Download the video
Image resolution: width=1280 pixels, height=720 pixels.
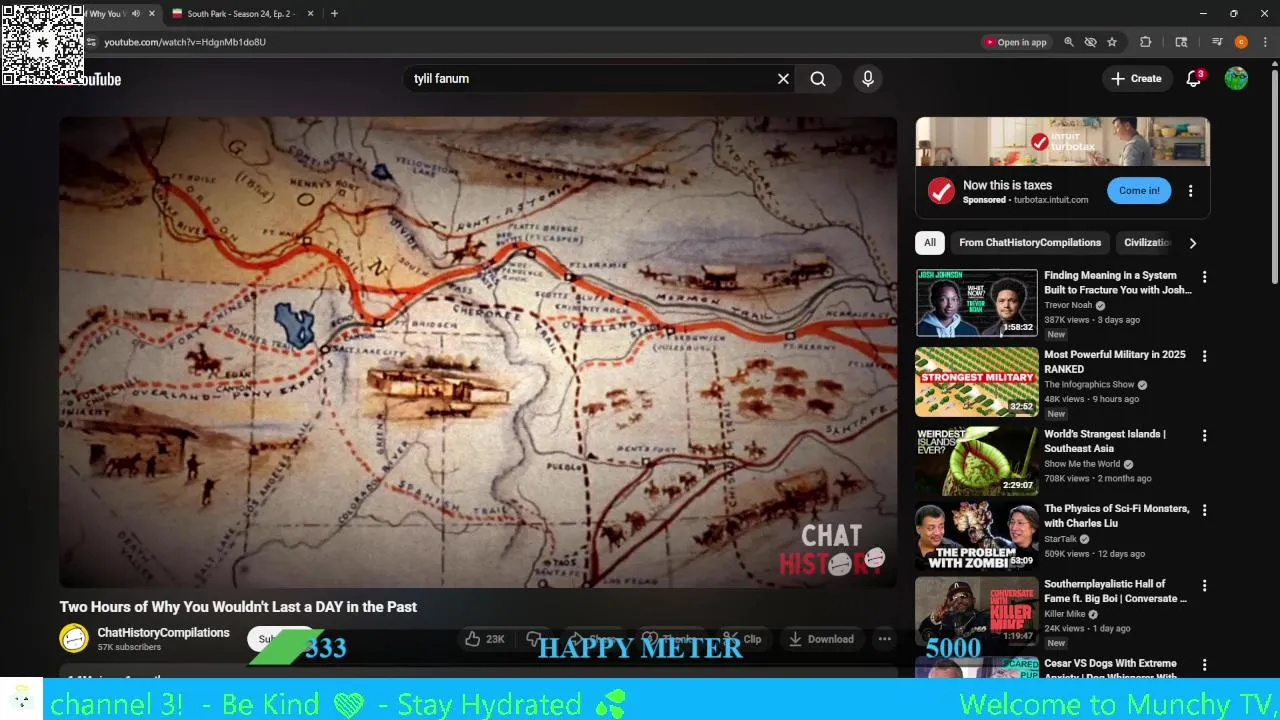tap(821, 639)
